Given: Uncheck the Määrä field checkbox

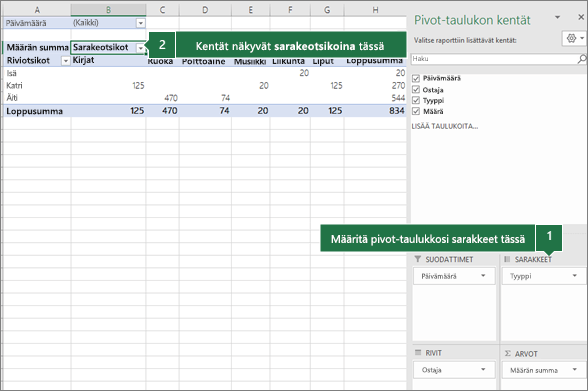Looking at the screenshot, I should click(416, 111).
